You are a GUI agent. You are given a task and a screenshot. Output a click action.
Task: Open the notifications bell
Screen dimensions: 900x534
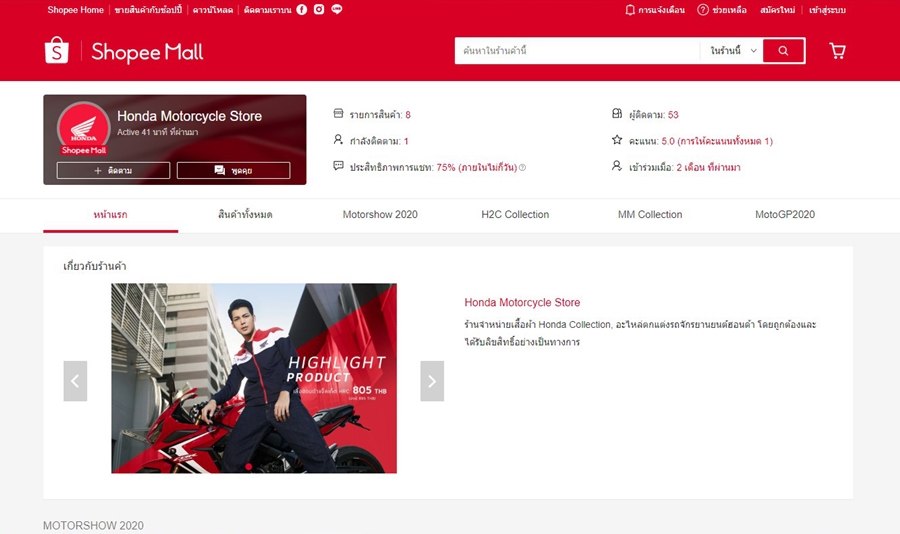pyautogui.click(x=630, y=10)
